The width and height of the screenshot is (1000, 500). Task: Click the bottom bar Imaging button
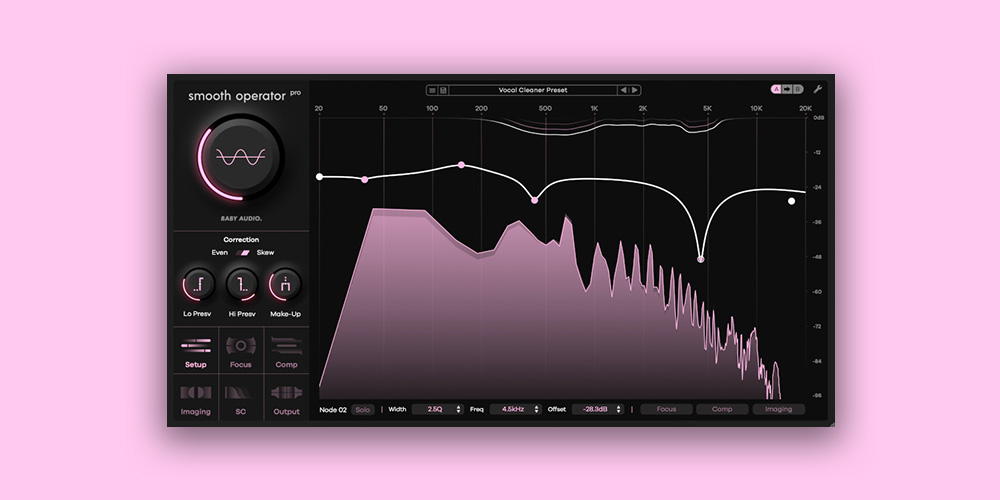tap(778, 409)
